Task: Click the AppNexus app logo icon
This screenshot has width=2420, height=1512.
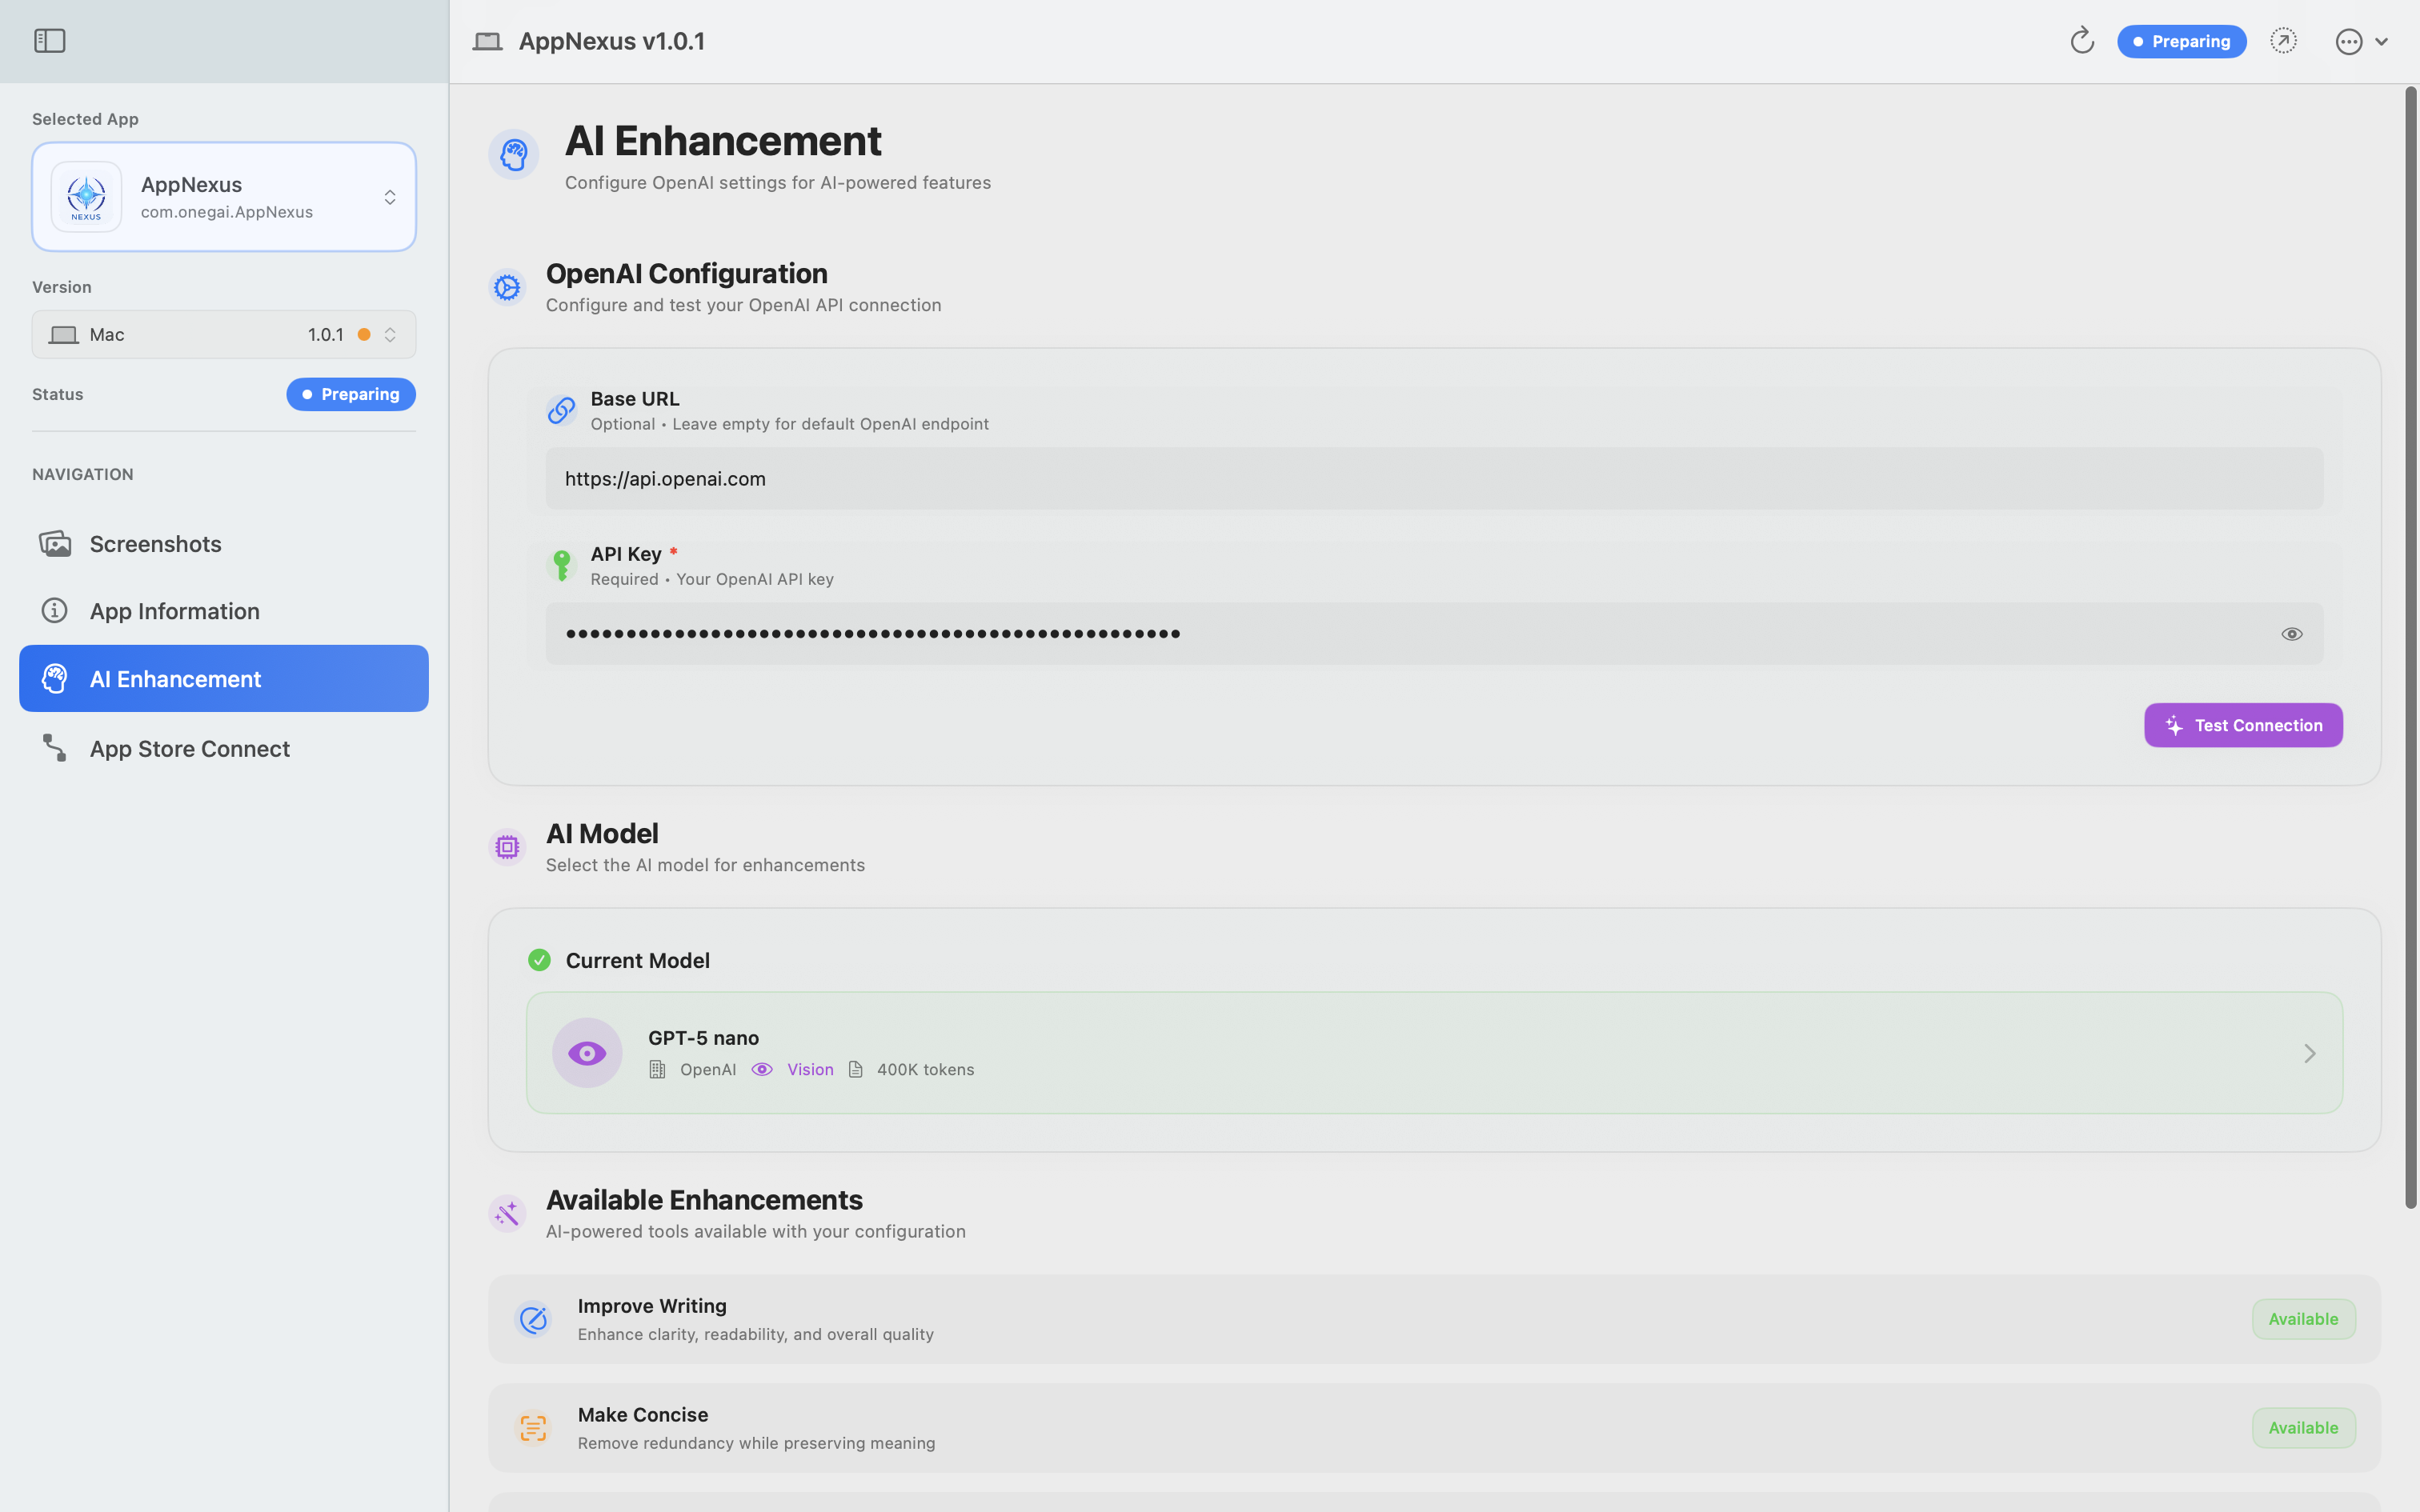Action: click(87, 197)
